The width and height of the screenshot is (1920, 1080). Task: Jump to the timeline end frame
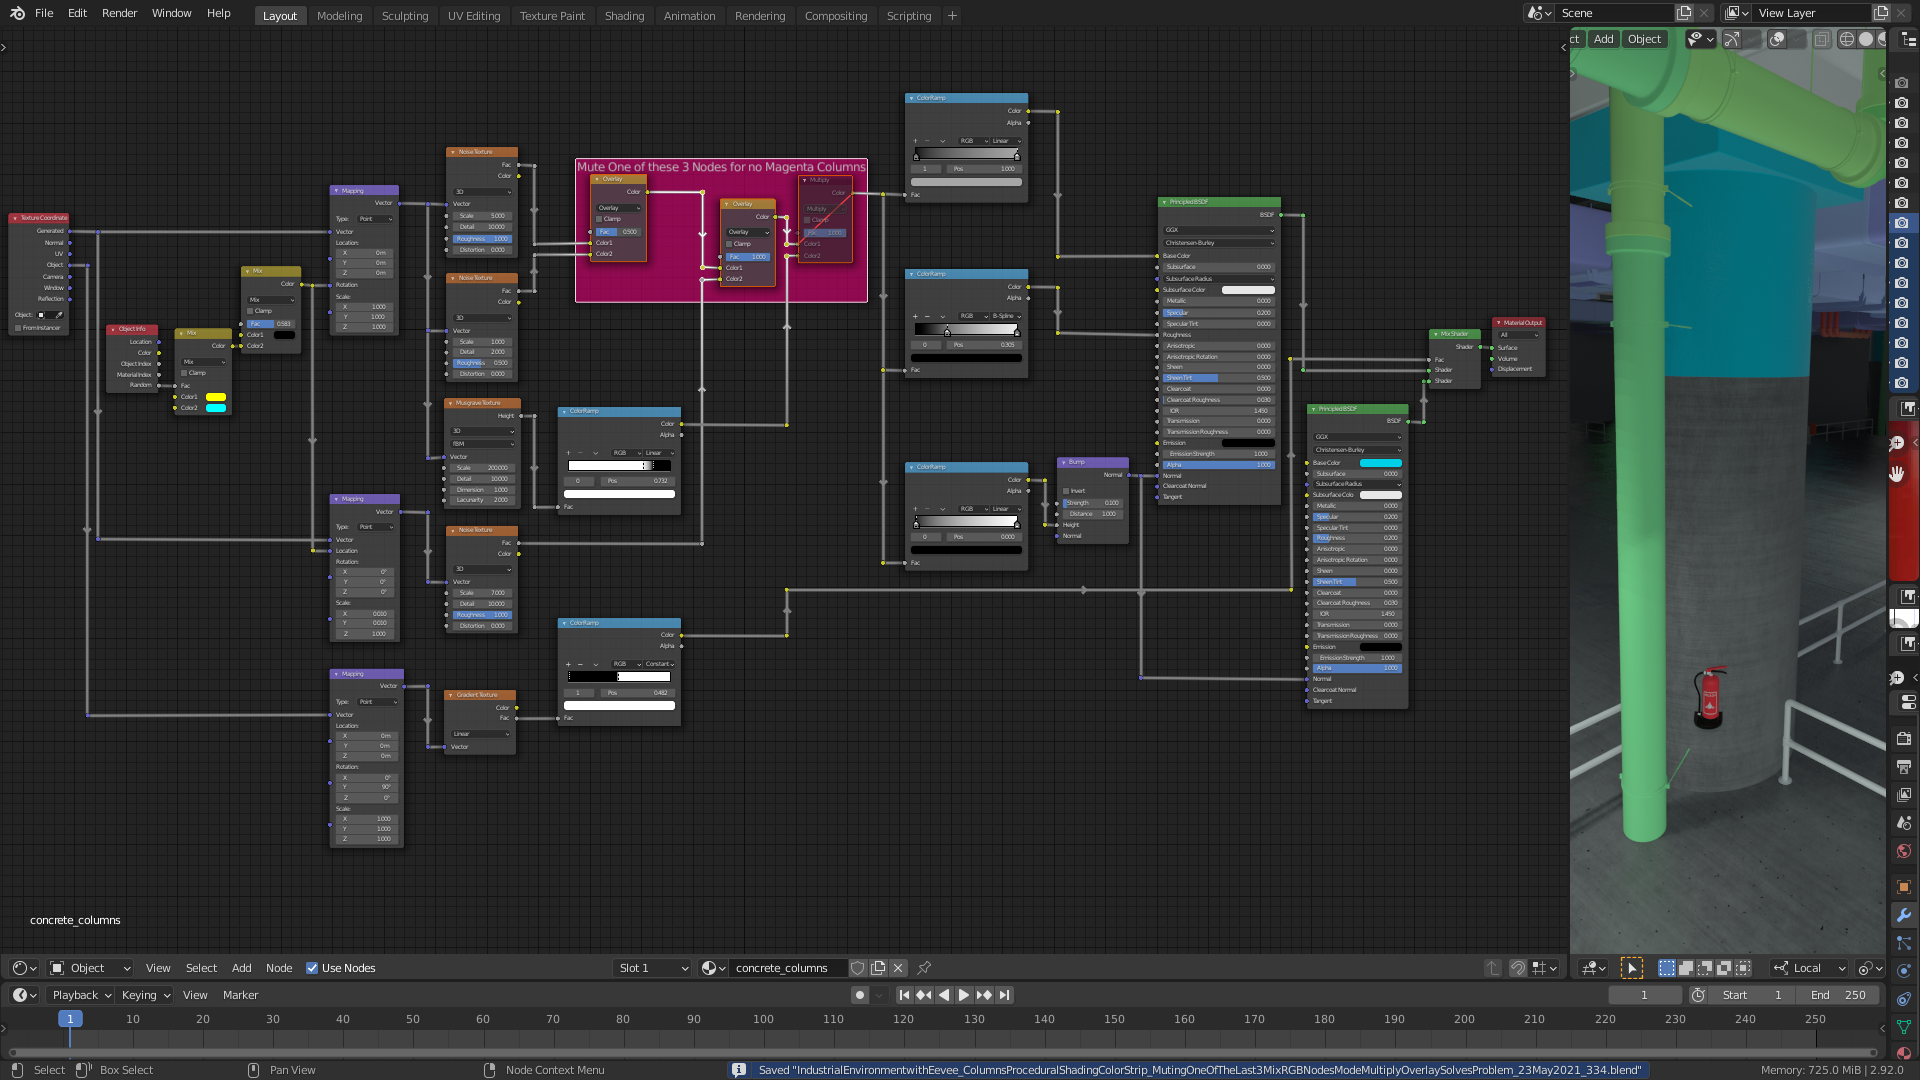point(1004,995)
